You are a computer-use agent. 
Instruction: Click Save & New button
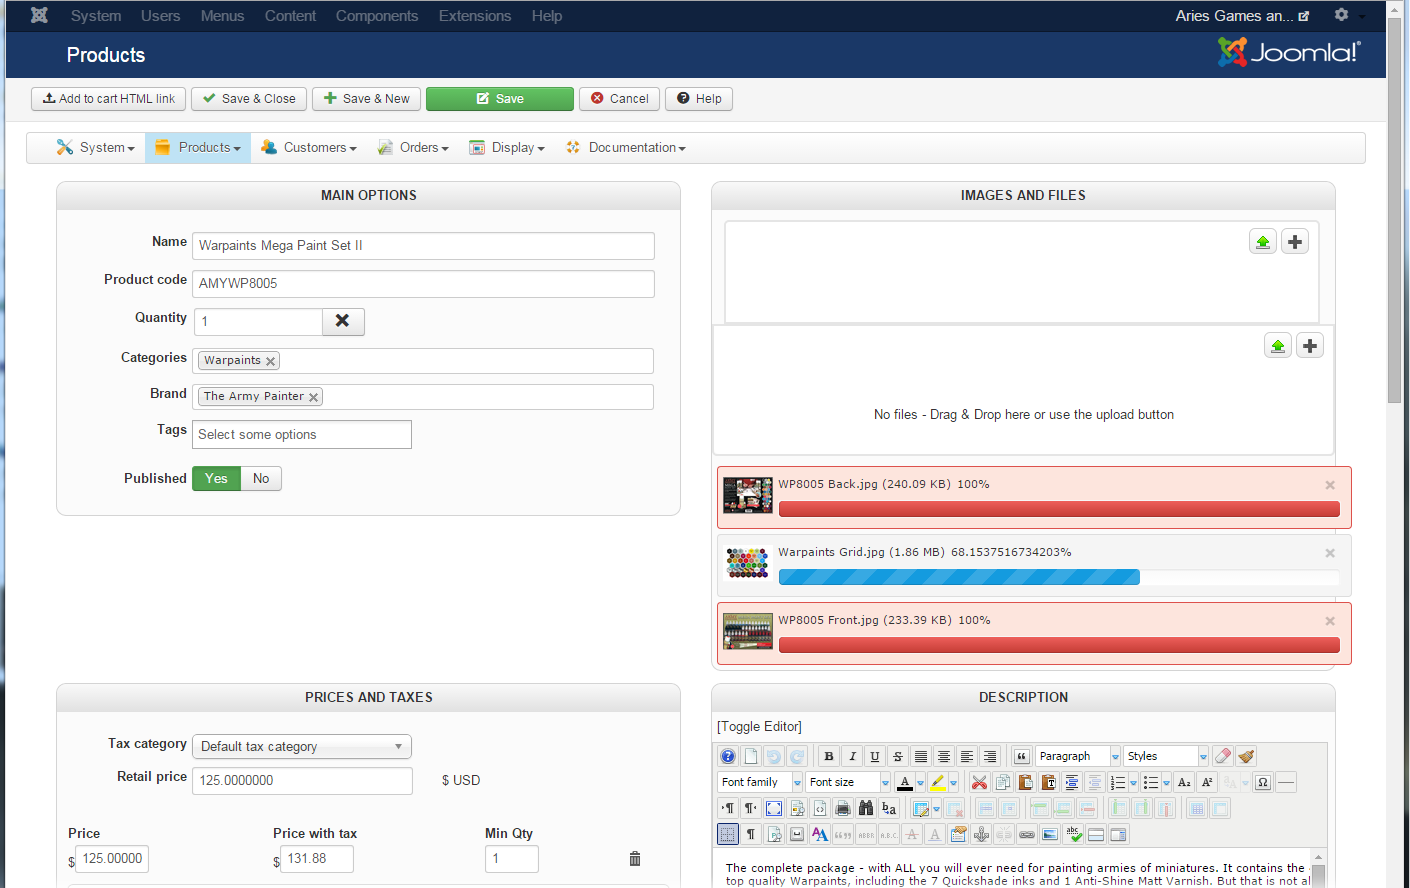tap(366, 99)
